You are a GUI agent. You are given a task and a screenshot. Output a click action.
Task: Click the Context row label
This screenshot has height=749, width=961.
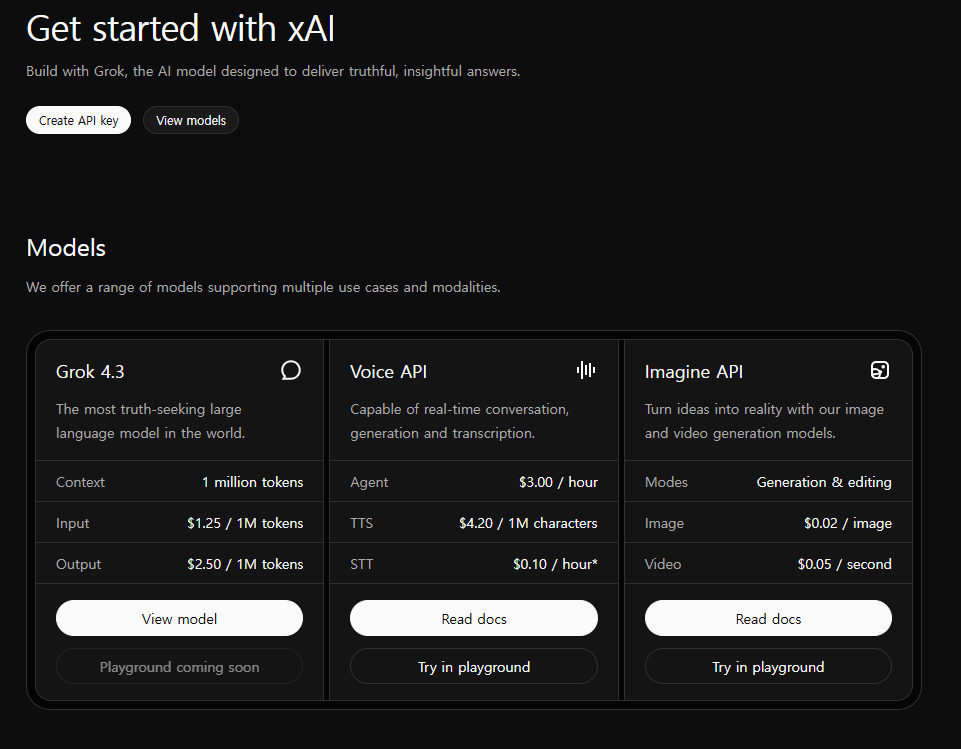[x=80, y=482]
